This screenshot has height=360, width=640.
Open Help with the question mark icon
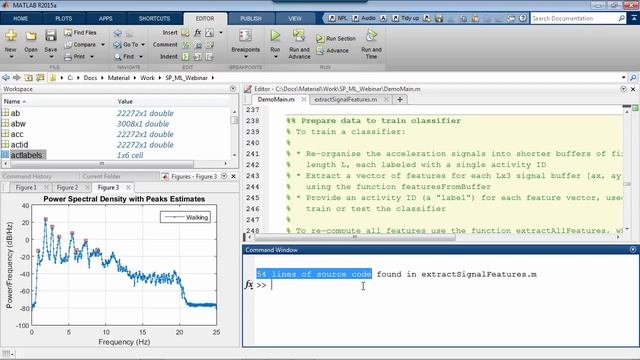point(523,18)
